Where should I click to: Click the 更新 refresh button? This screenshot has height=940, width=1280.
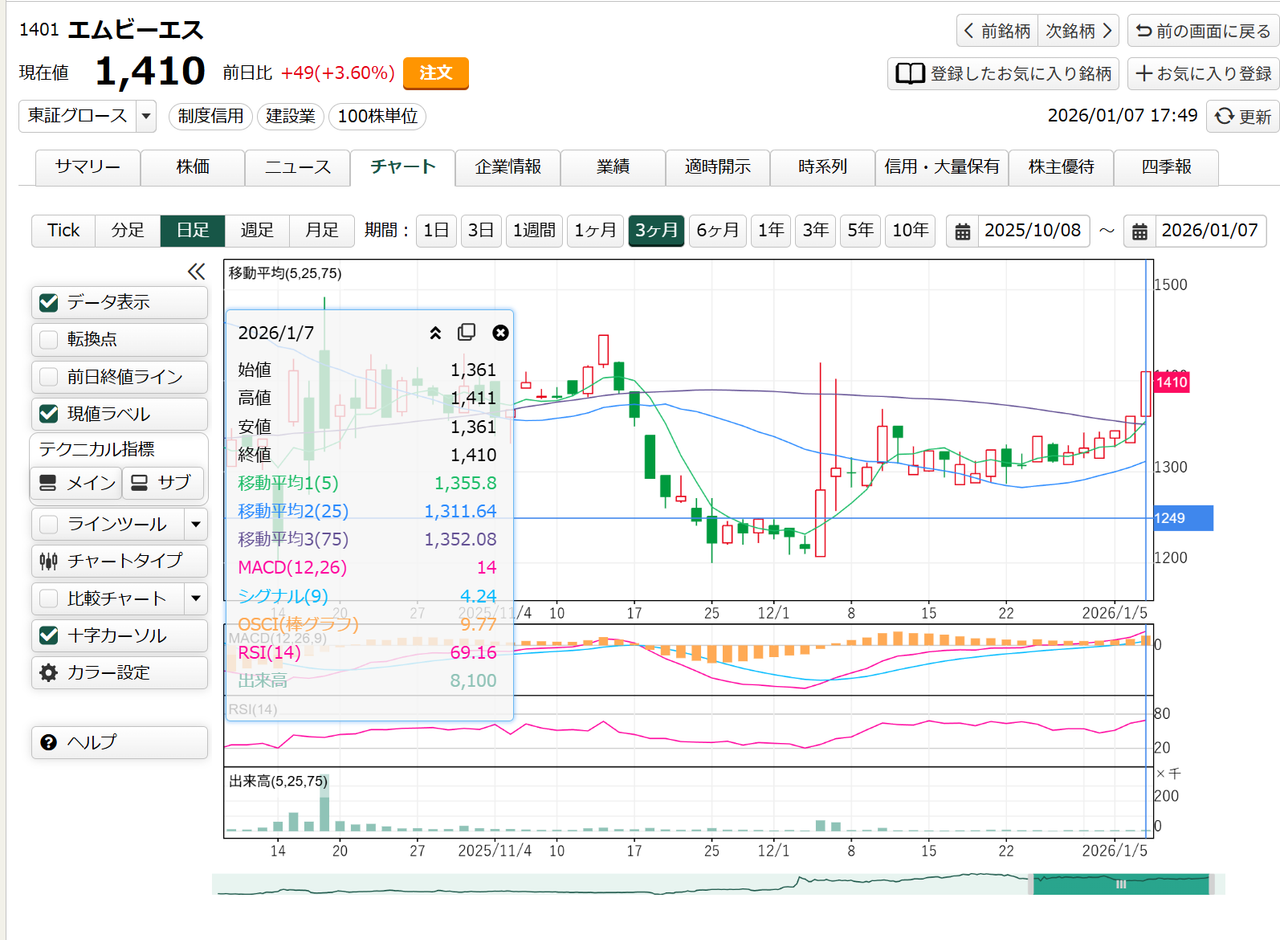(x=1242, y=116)
